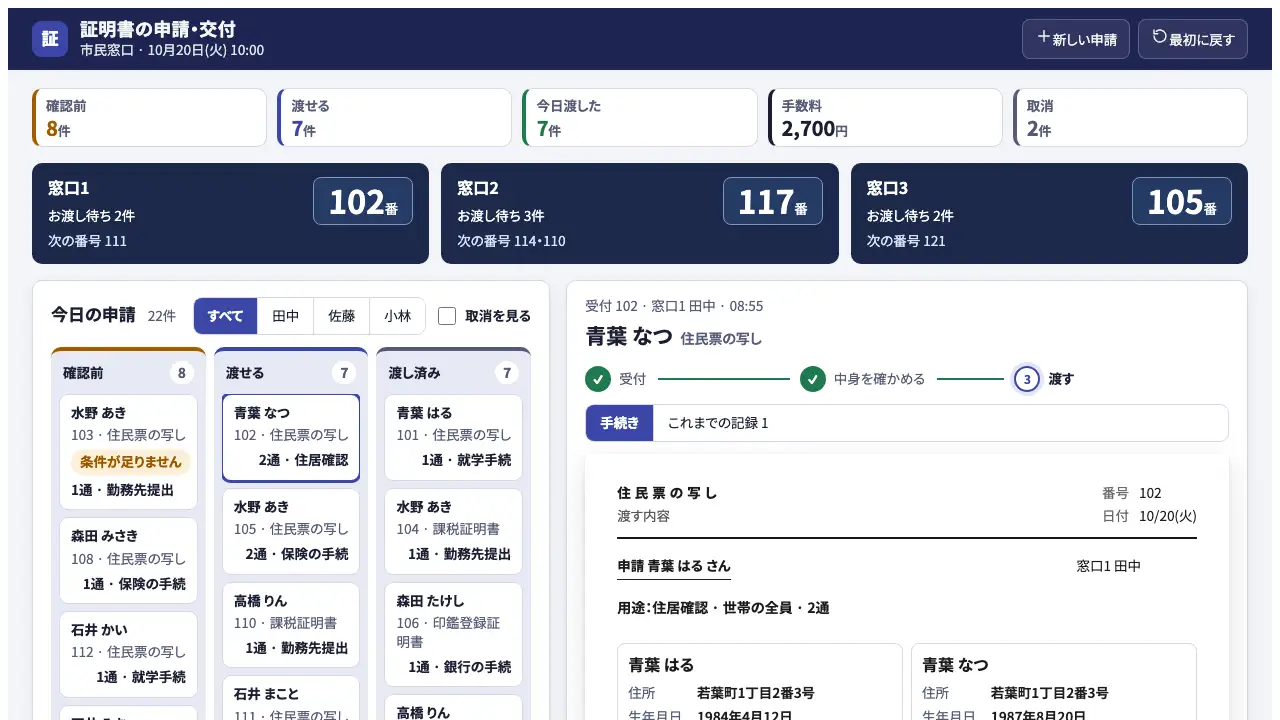
Task: Open the 水野 あき 105 card
Action: (x=291, y=530)
